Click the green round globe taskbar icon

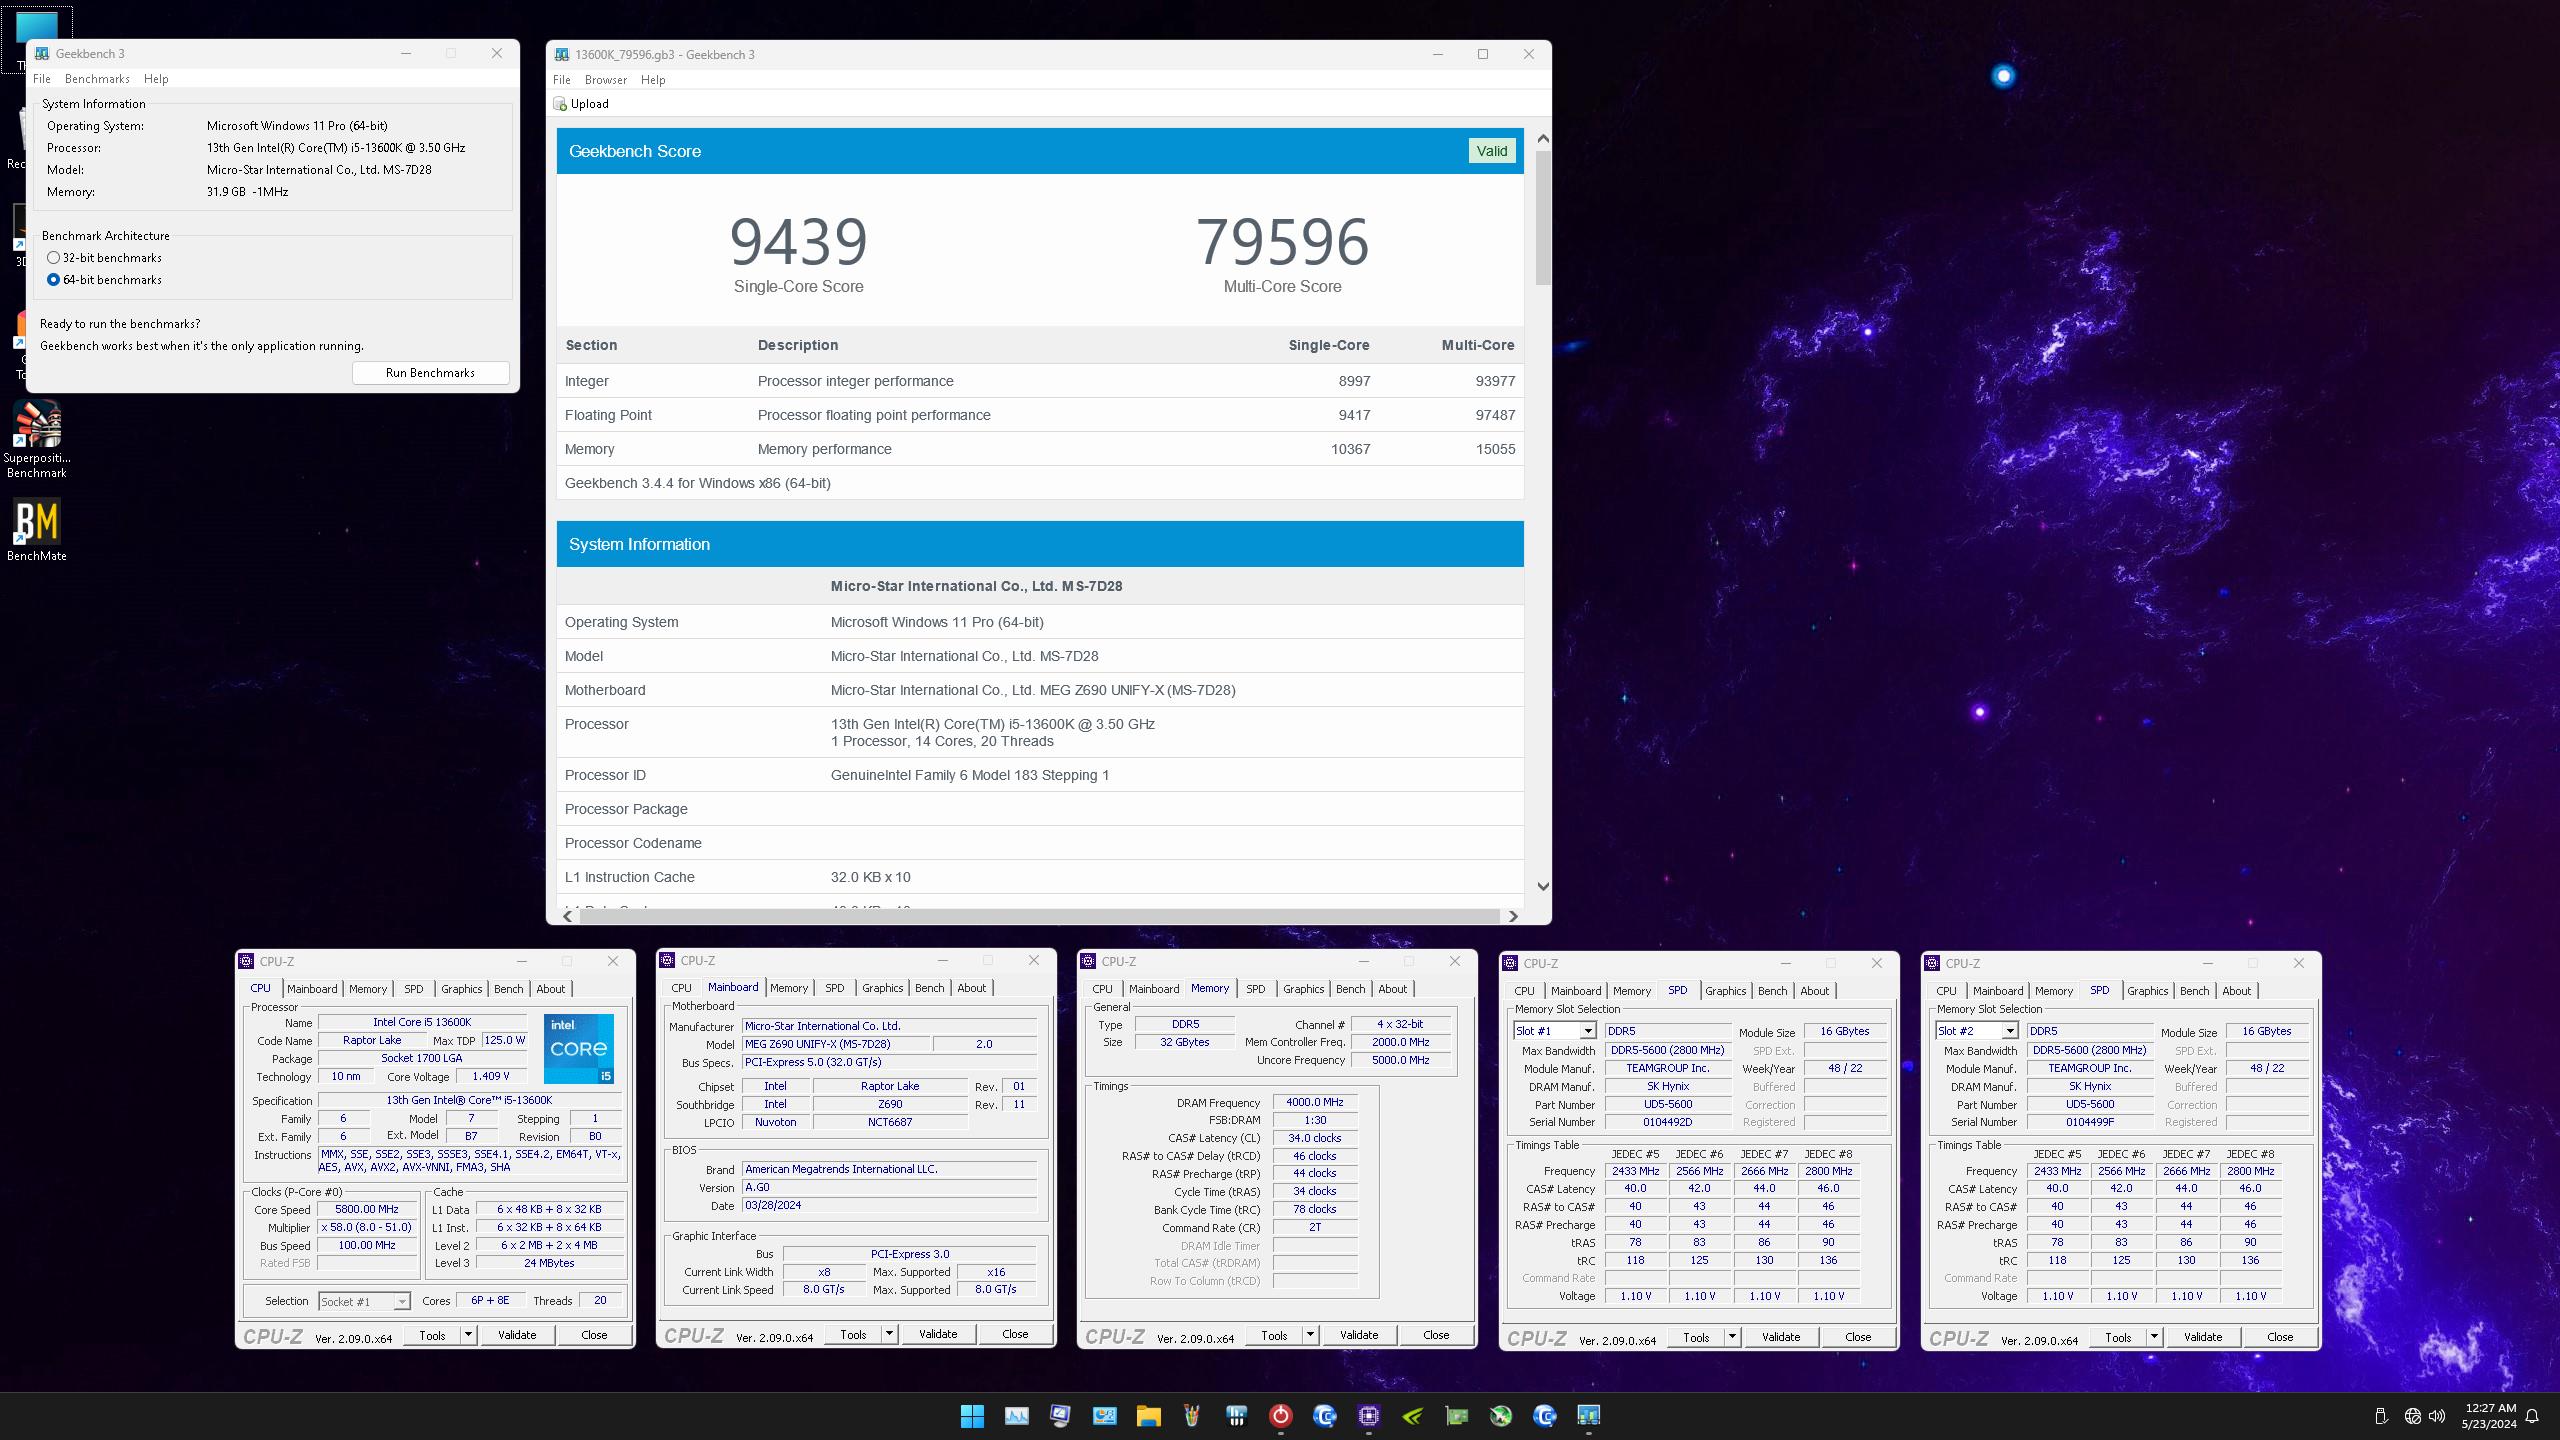pos(1500,1415)
